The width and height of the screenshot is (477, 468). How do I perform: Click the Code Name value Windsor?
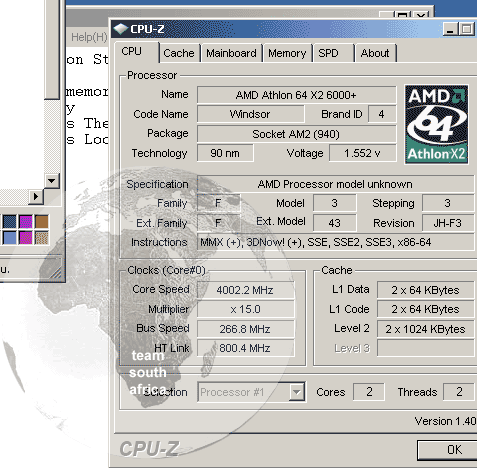coord(251,114)
